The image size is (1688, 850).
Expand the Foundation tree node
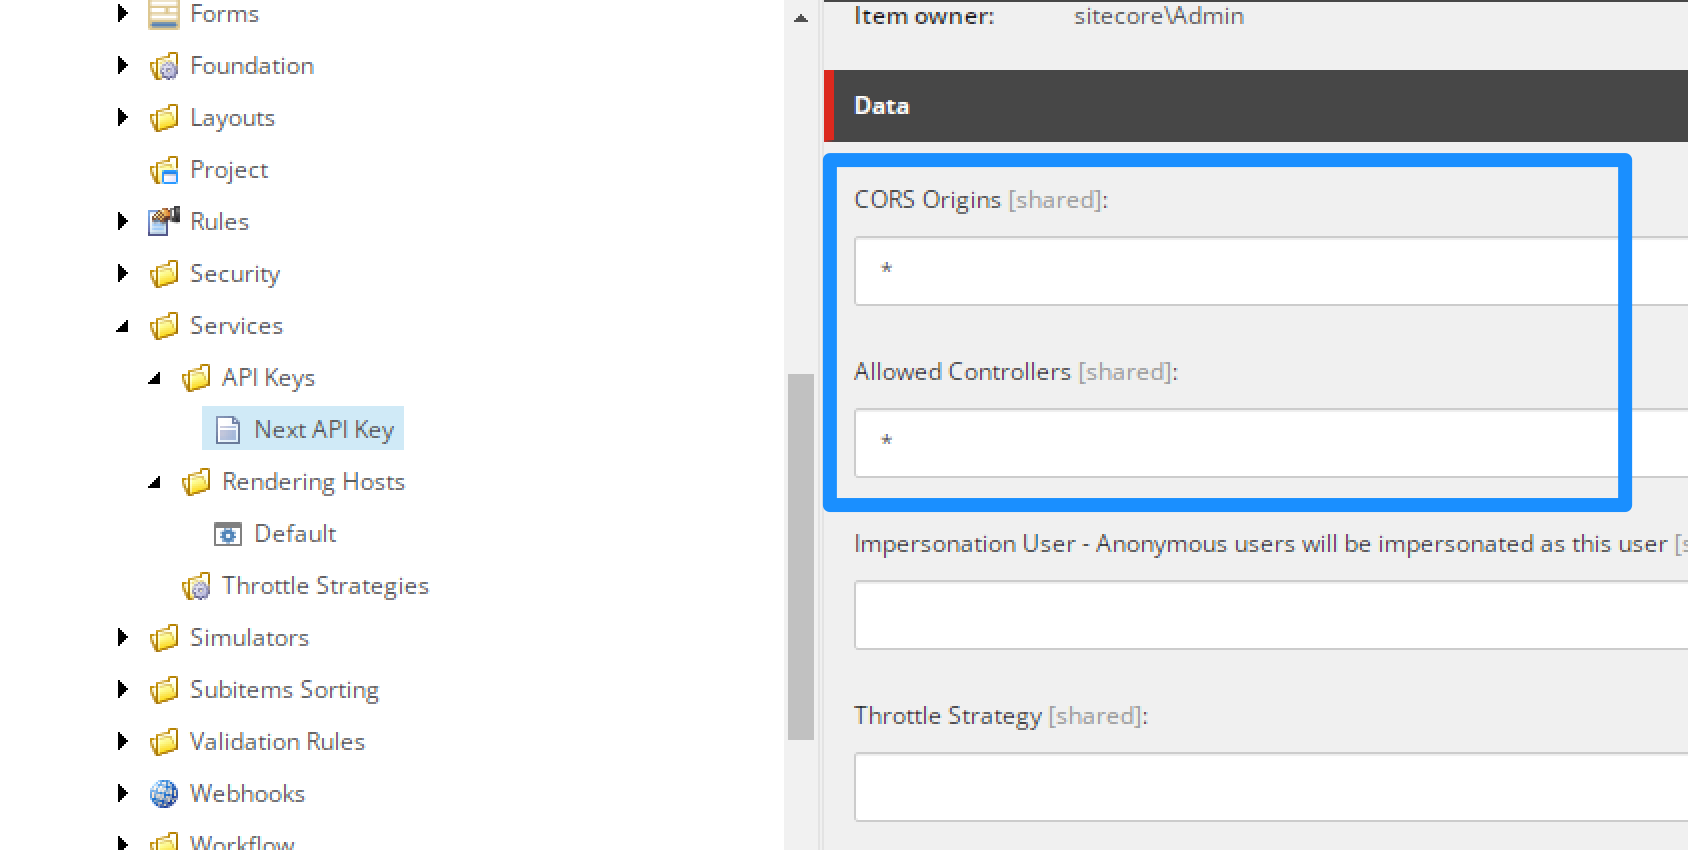122,66
